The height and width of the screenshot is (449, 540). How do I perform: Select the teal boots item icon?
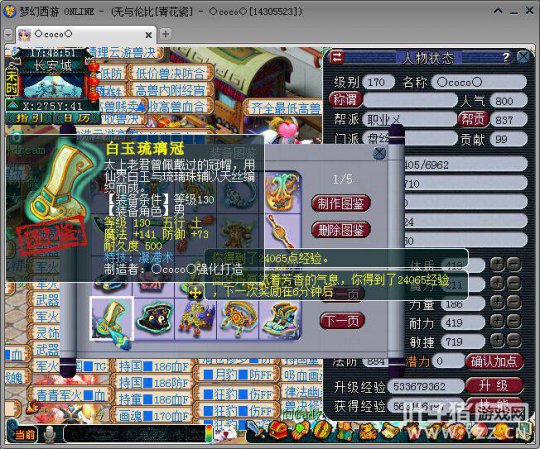click(x=280, y=318)
